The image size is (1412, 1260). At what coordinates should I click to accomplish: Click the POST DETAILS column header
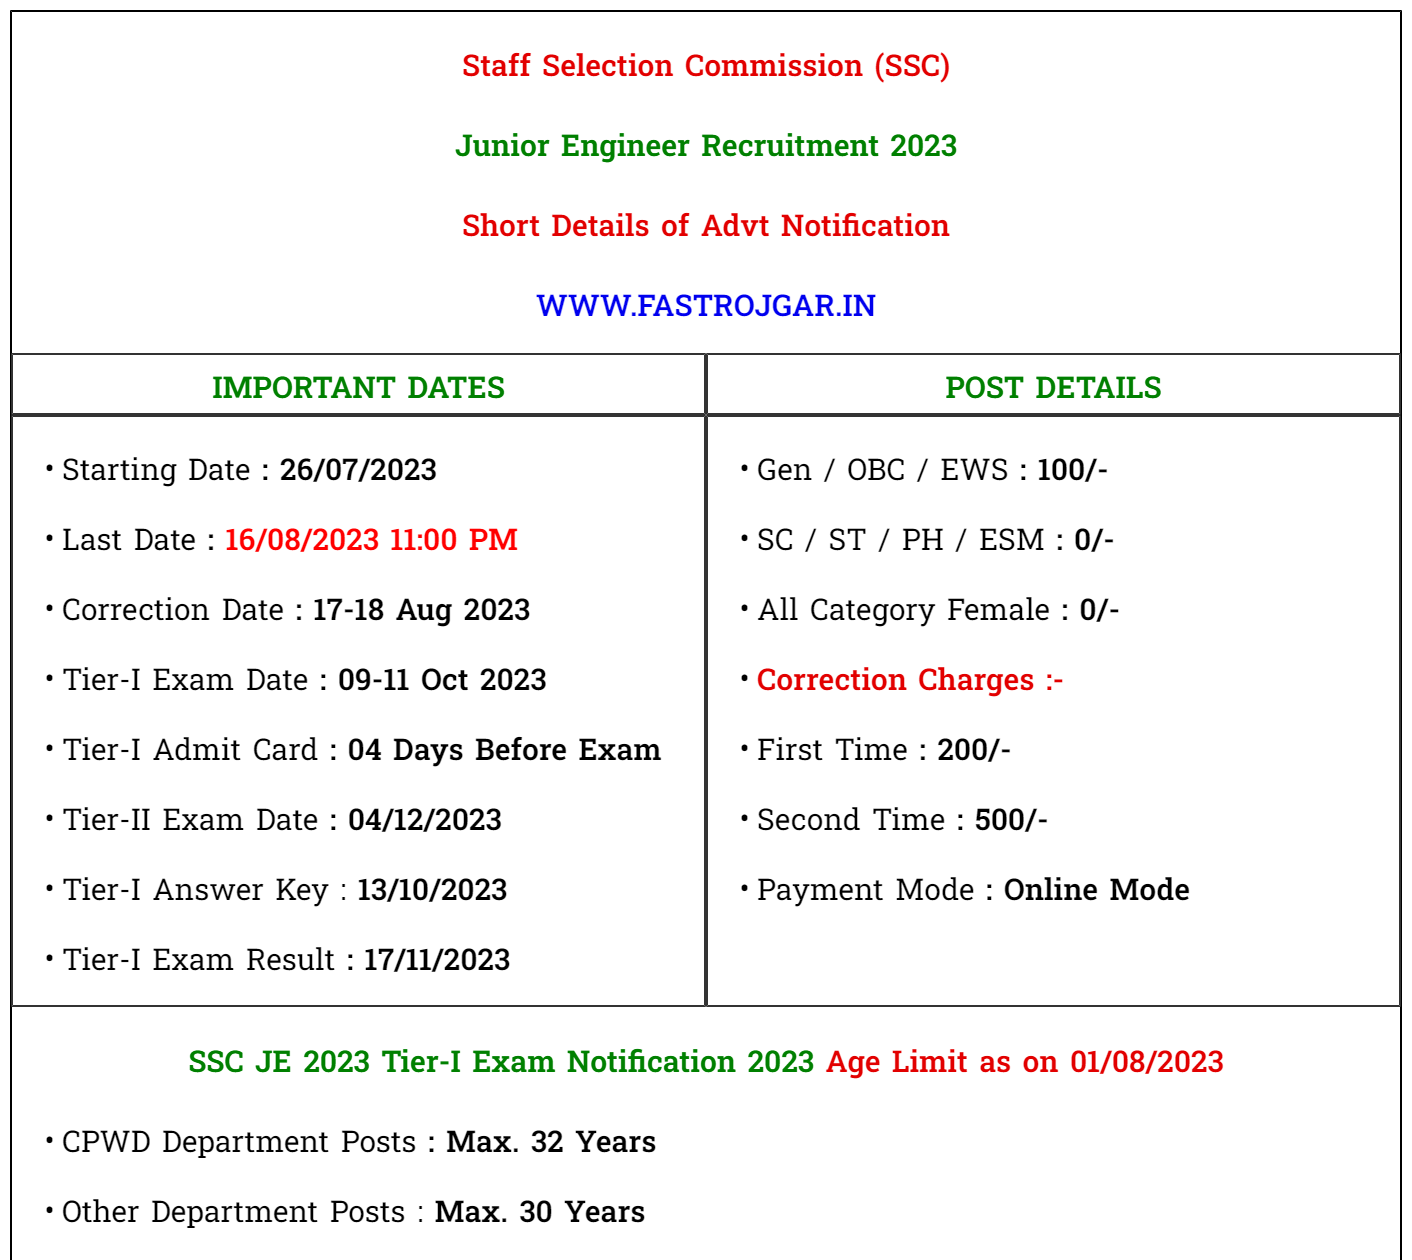[x=1053, y=387]
